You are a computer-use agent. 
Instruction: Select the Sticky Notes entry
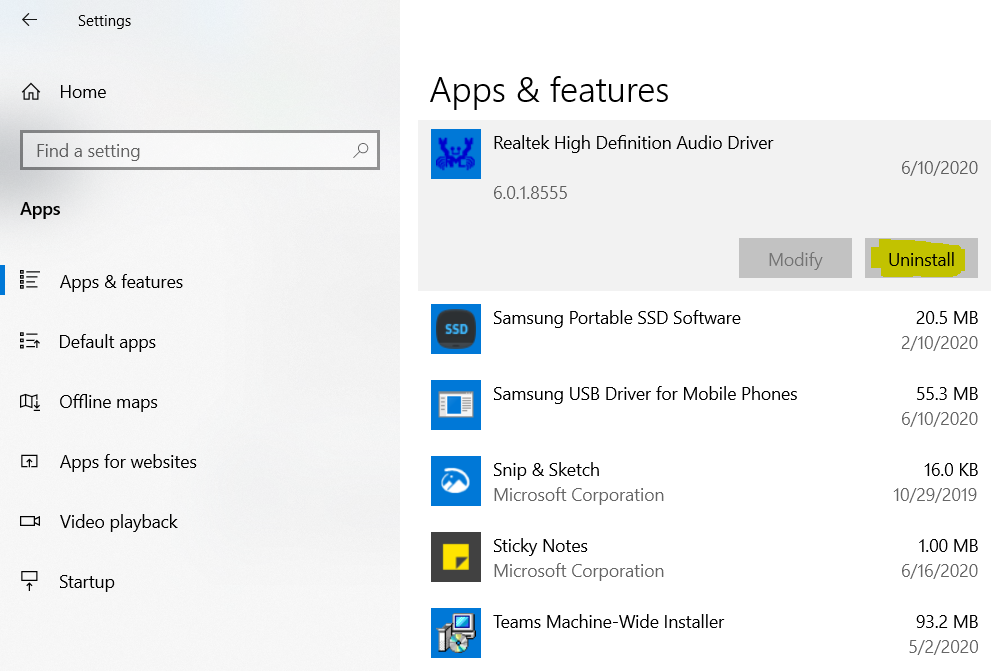(704, 557)
